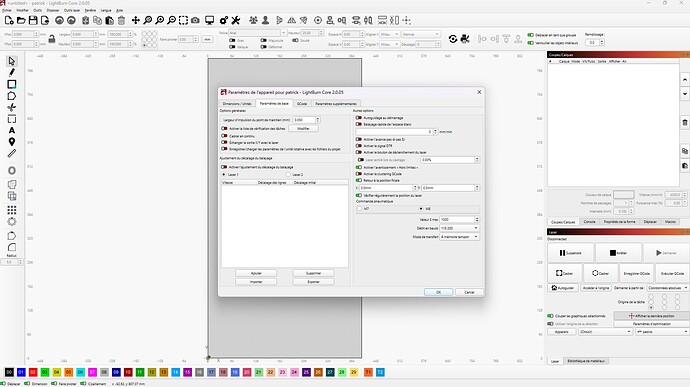The width and height of the screenshot is (690, 387).
Task: Select orange tool layer swatch T1
Action: [x=368, y=372]
